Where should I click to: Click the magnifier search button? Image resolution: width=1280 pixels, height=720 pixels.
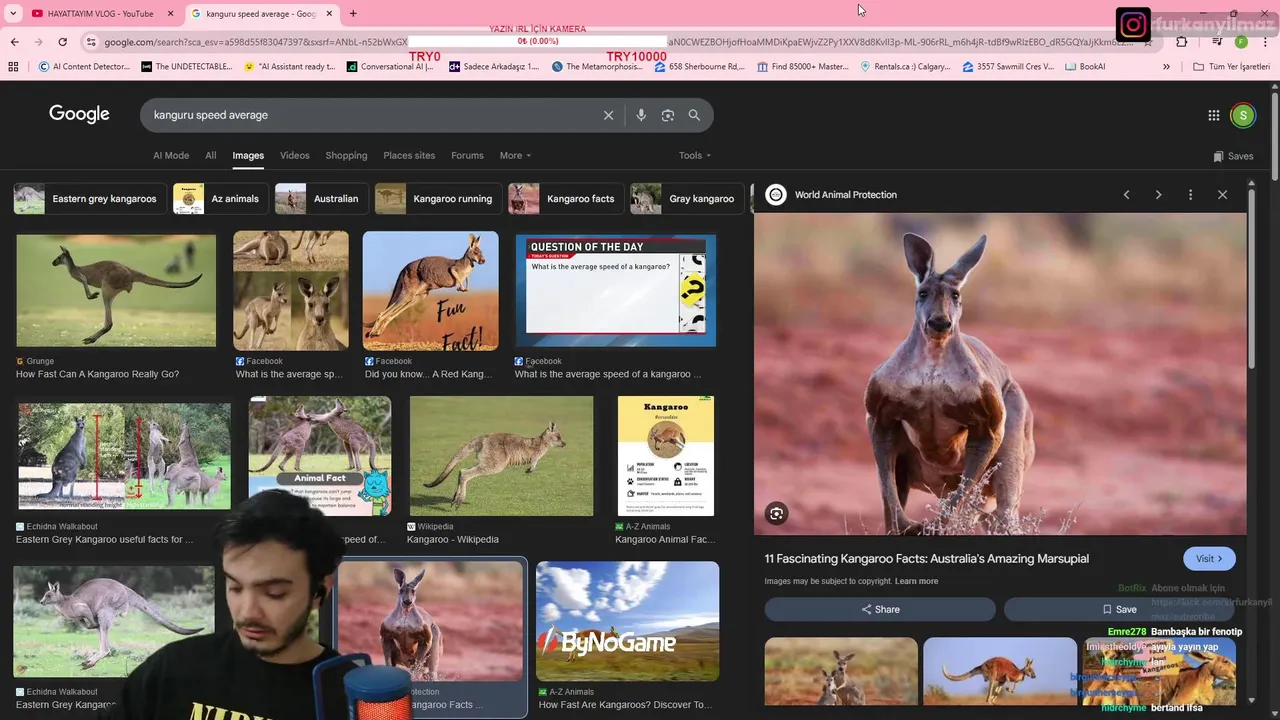tap(694, 115)
